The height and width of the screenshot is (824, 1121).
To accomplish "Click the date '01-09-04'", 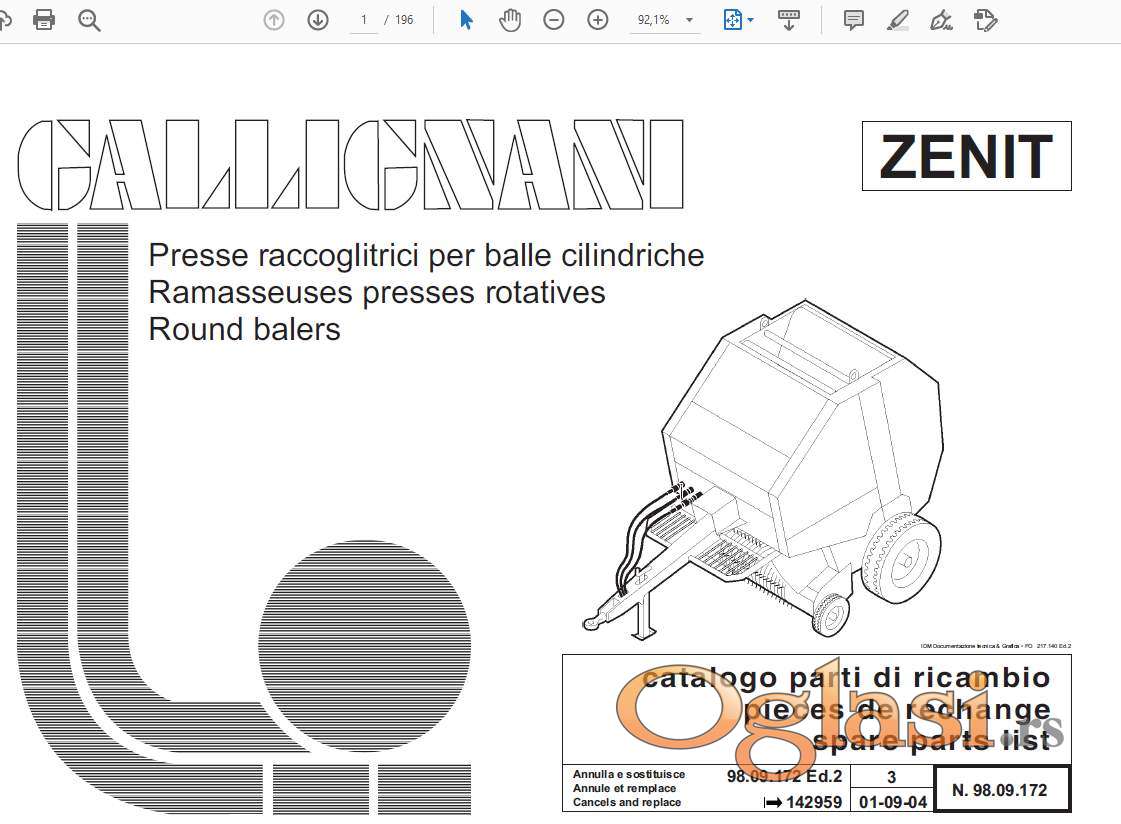I will (893, 802).
